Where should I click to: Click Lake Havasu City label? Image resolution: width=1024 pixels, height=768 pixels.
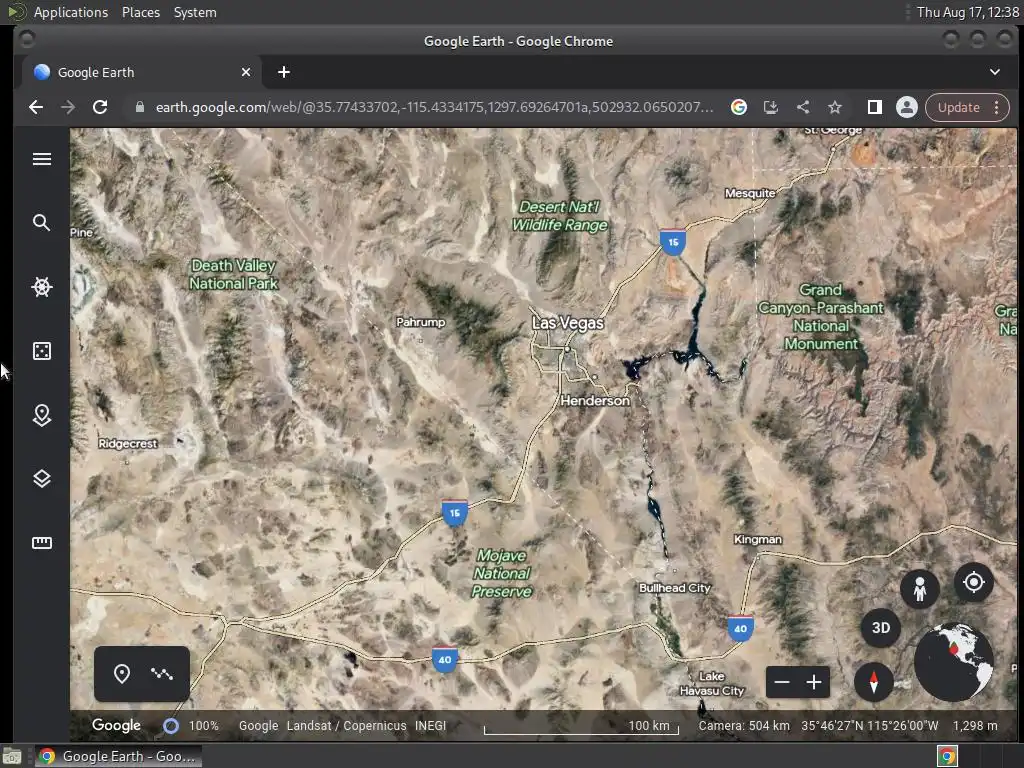click(x=712, y=683)
